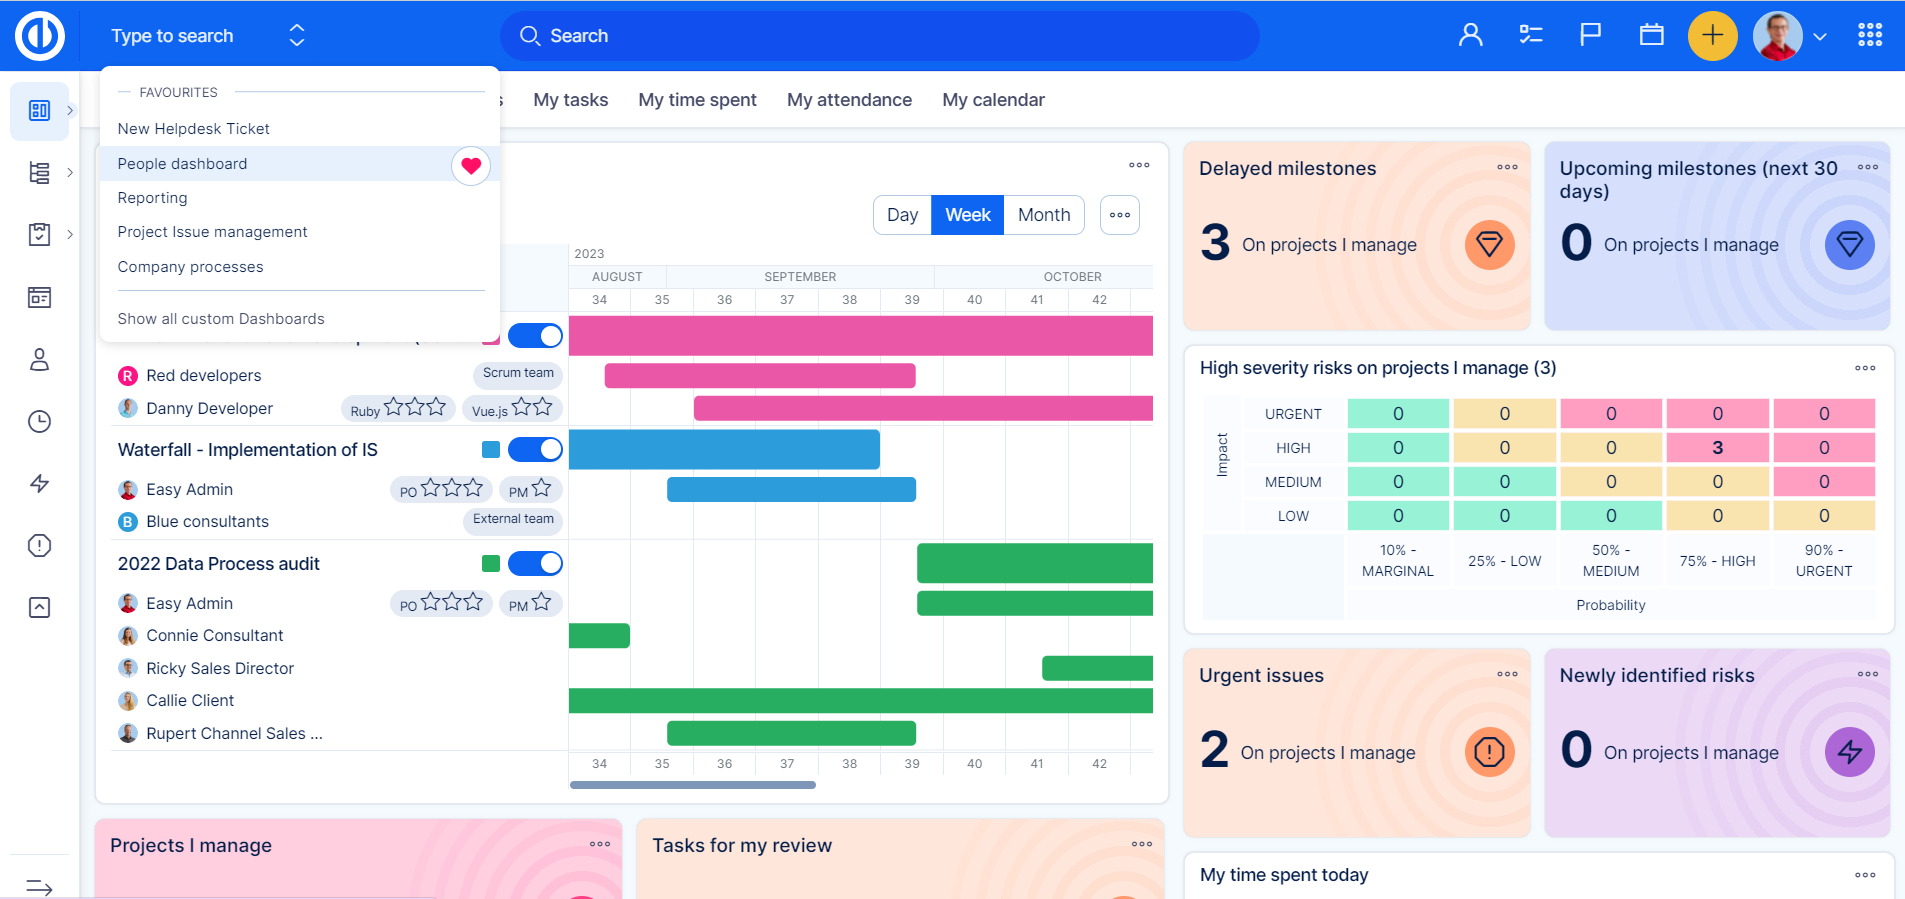Click Show all custom Dashboards link
This screenshot has width=1905, height=899.
click(221, 319)
